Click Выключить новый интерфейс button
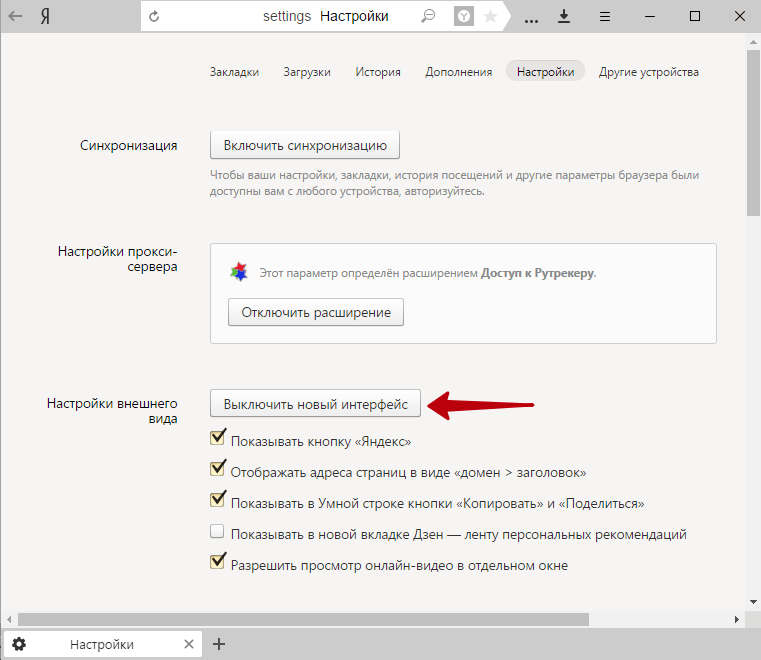 pos(315,403)
